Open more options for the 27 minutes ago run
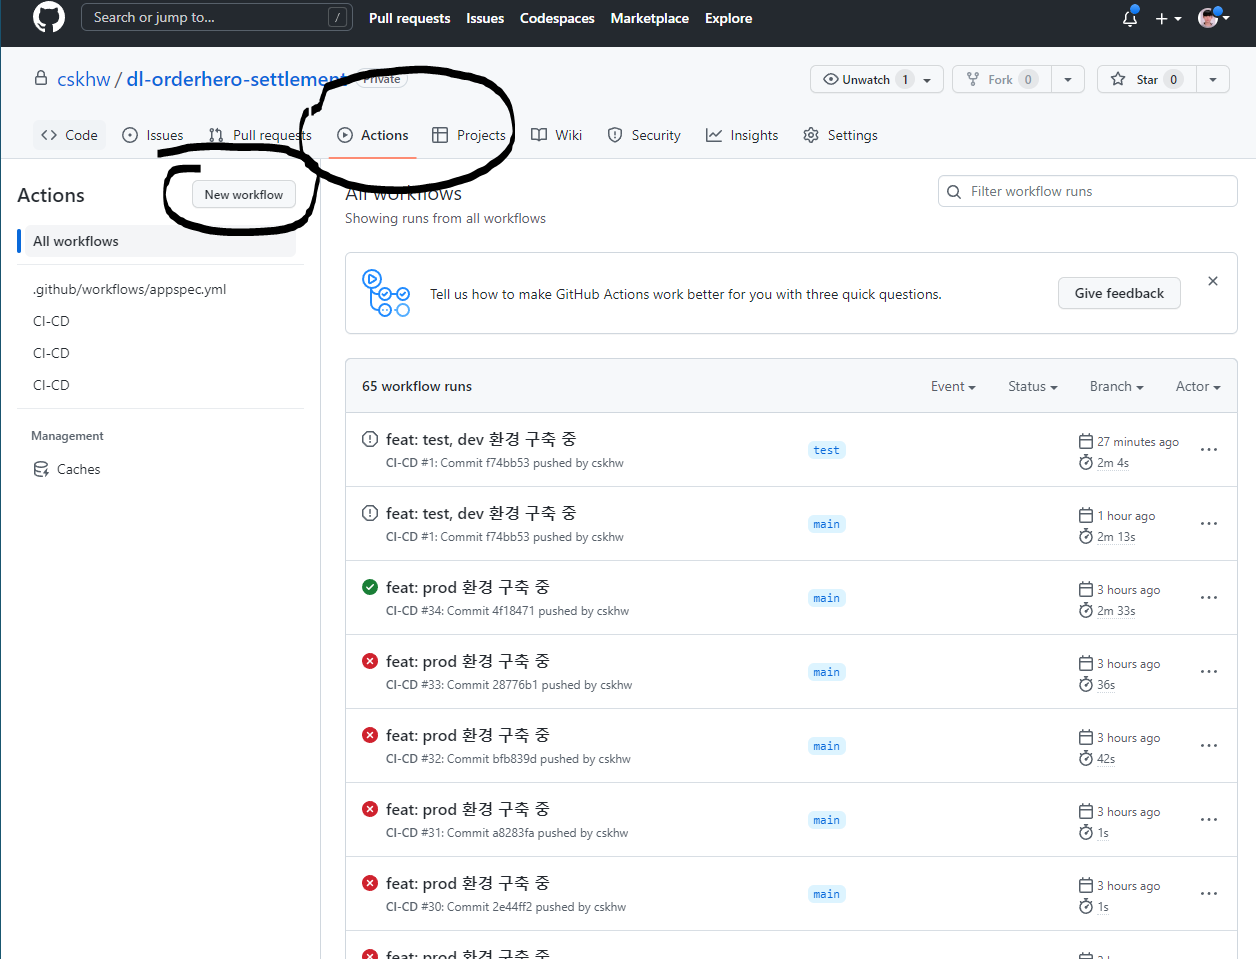Screen dimensions: 1256x959 click(1209, 450)
